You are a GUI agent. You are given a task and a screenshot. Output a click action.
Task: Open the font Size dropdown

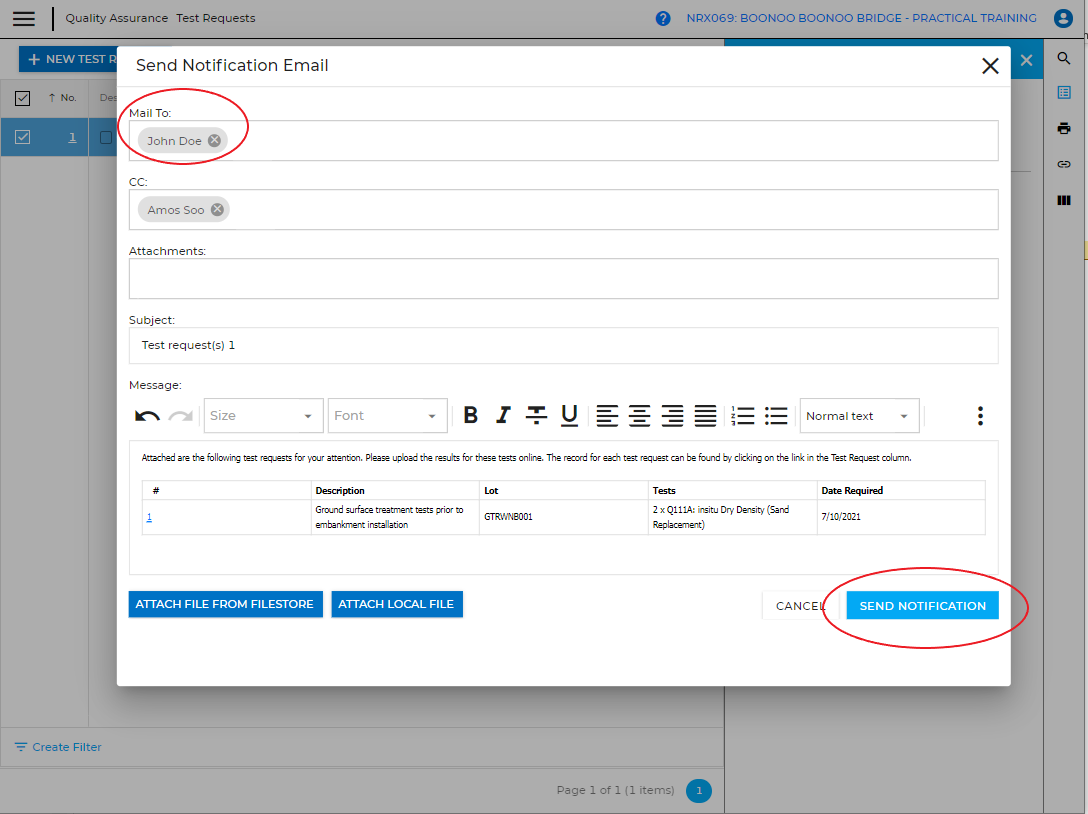[x=263, y=416]
